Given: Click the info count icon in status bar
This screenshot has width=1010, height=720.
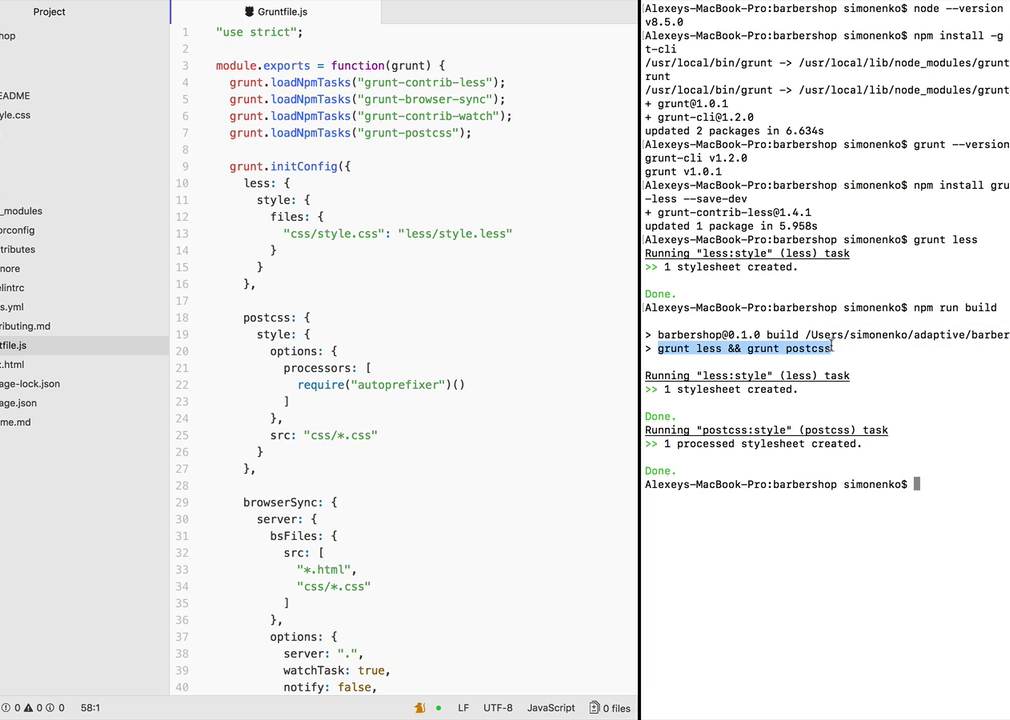Looking at the screenshot, I should (50, 708).
